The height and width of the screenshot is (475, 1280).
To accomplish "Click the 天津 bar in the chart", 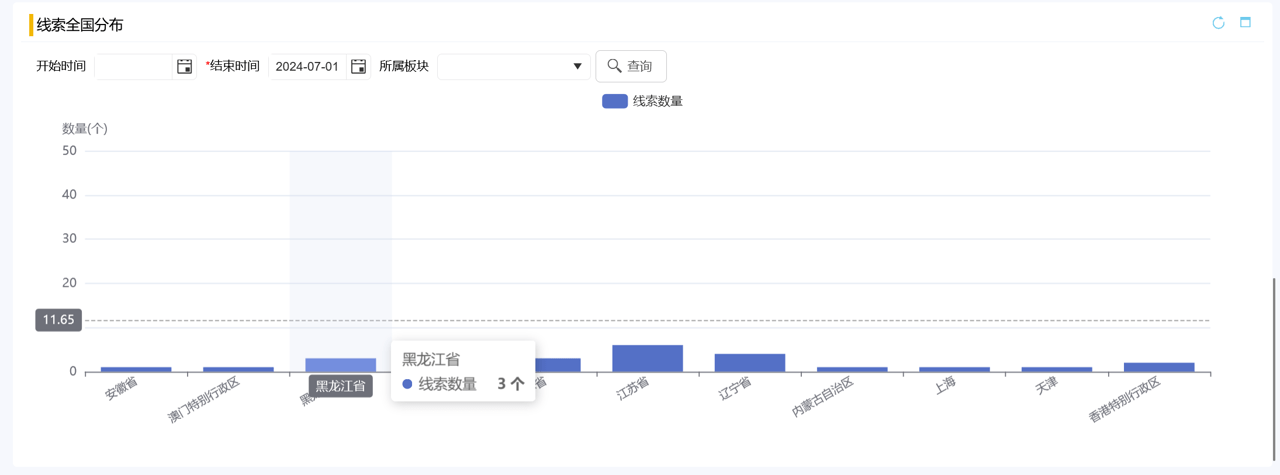I will [x=1057, y=369].
